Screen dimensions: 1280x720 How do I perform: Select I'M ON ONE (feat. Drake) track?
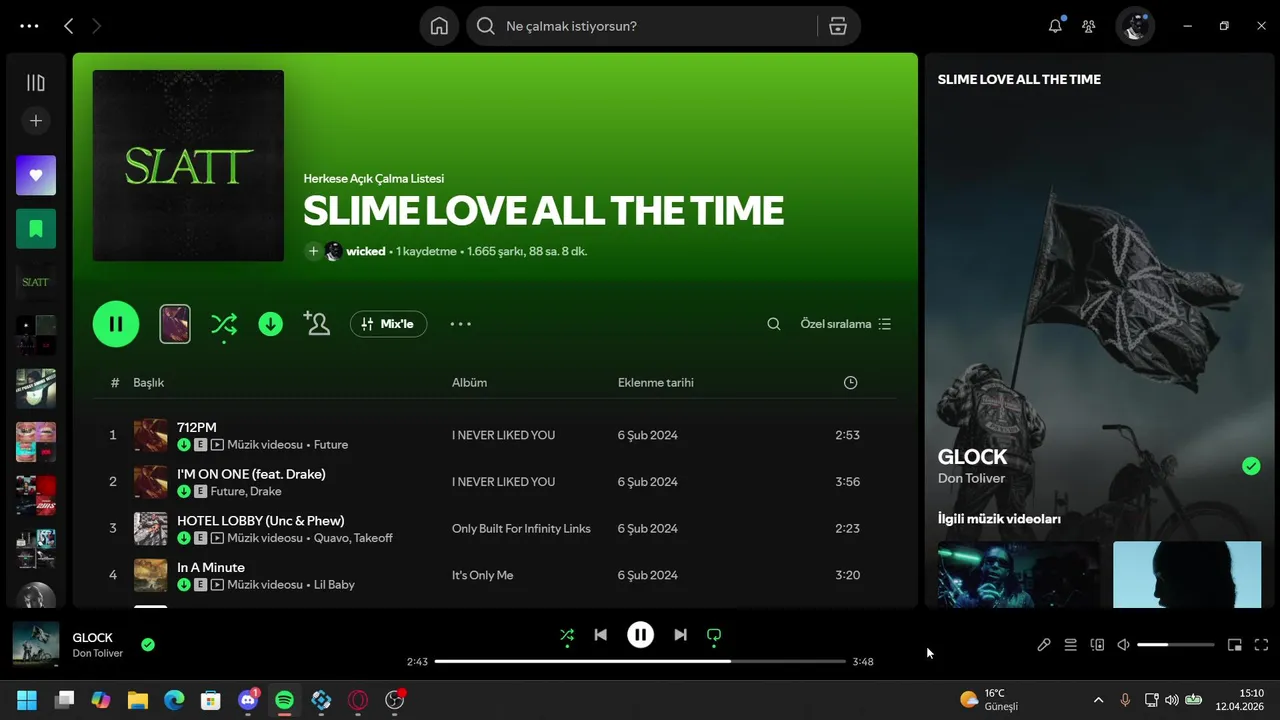[x=251, y=474]
